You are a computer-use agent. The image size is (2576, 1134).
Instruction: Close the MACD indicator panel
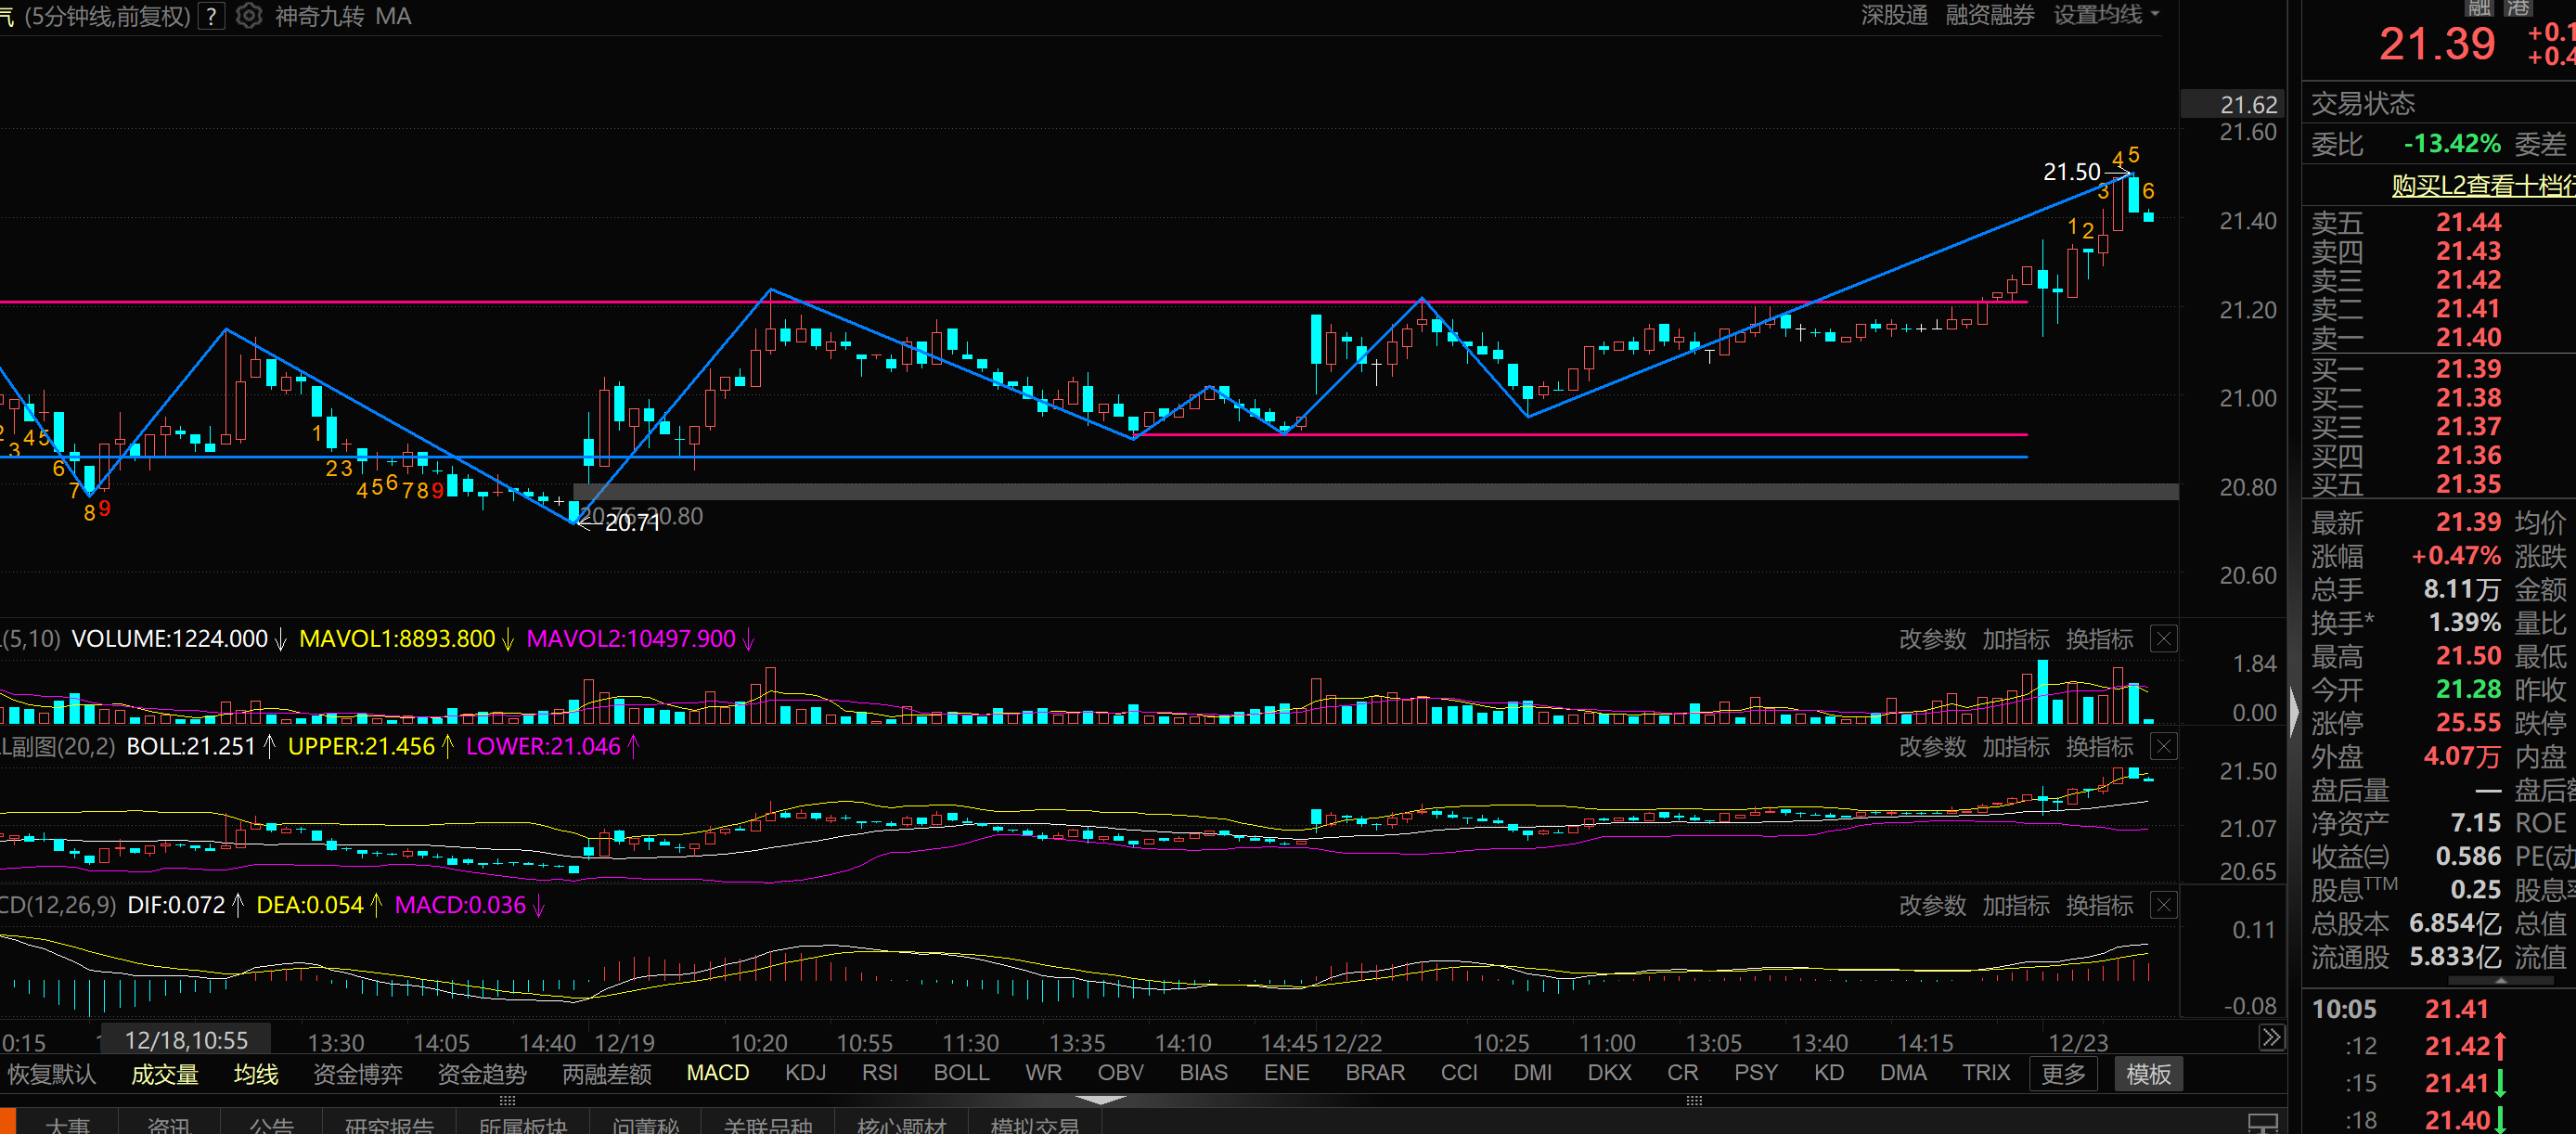point(2162,905)
